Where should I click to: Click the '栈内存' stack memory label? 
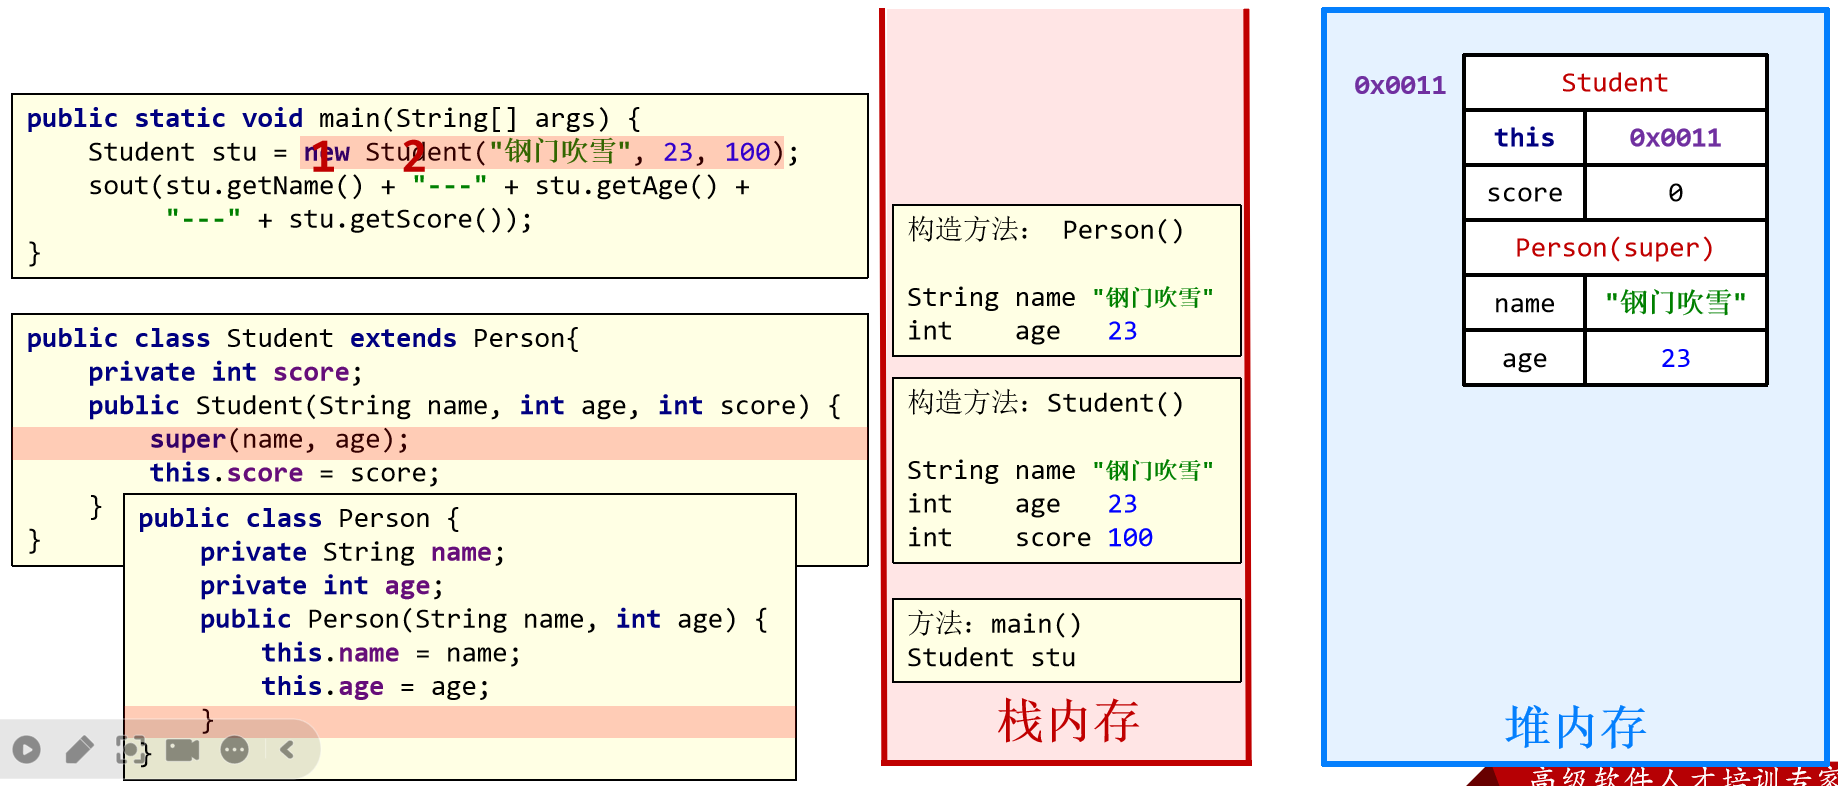(1067, 721)
